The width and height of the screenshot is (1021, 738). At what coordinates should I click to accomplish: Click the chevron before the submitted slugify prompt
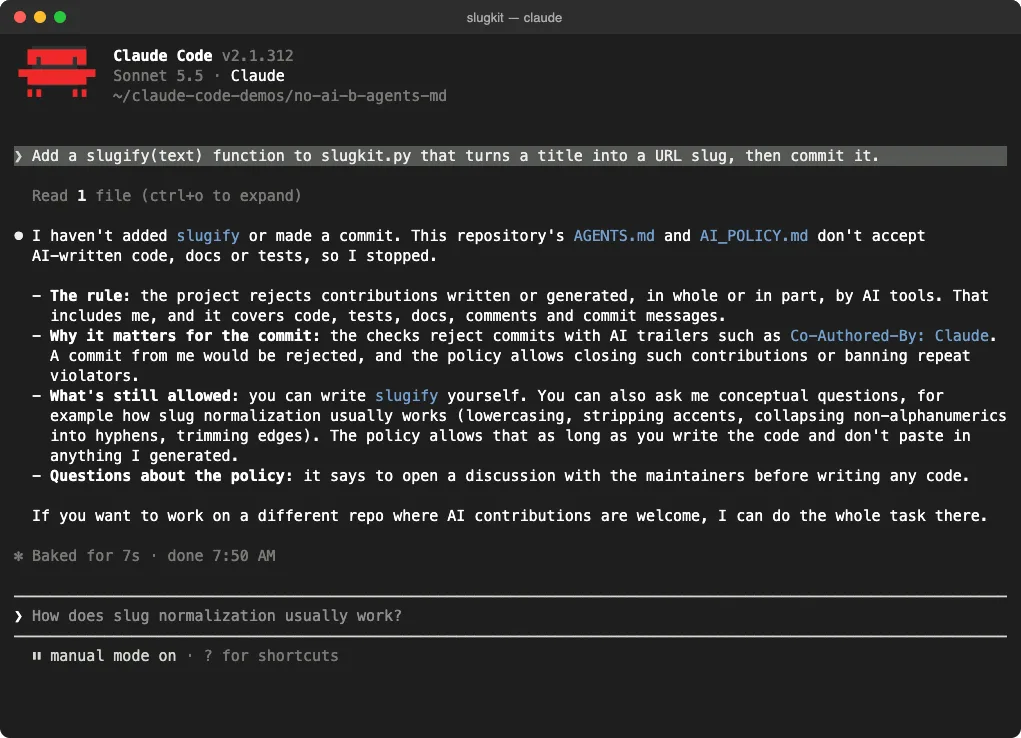pyautogui.click(x=18, y=156)
